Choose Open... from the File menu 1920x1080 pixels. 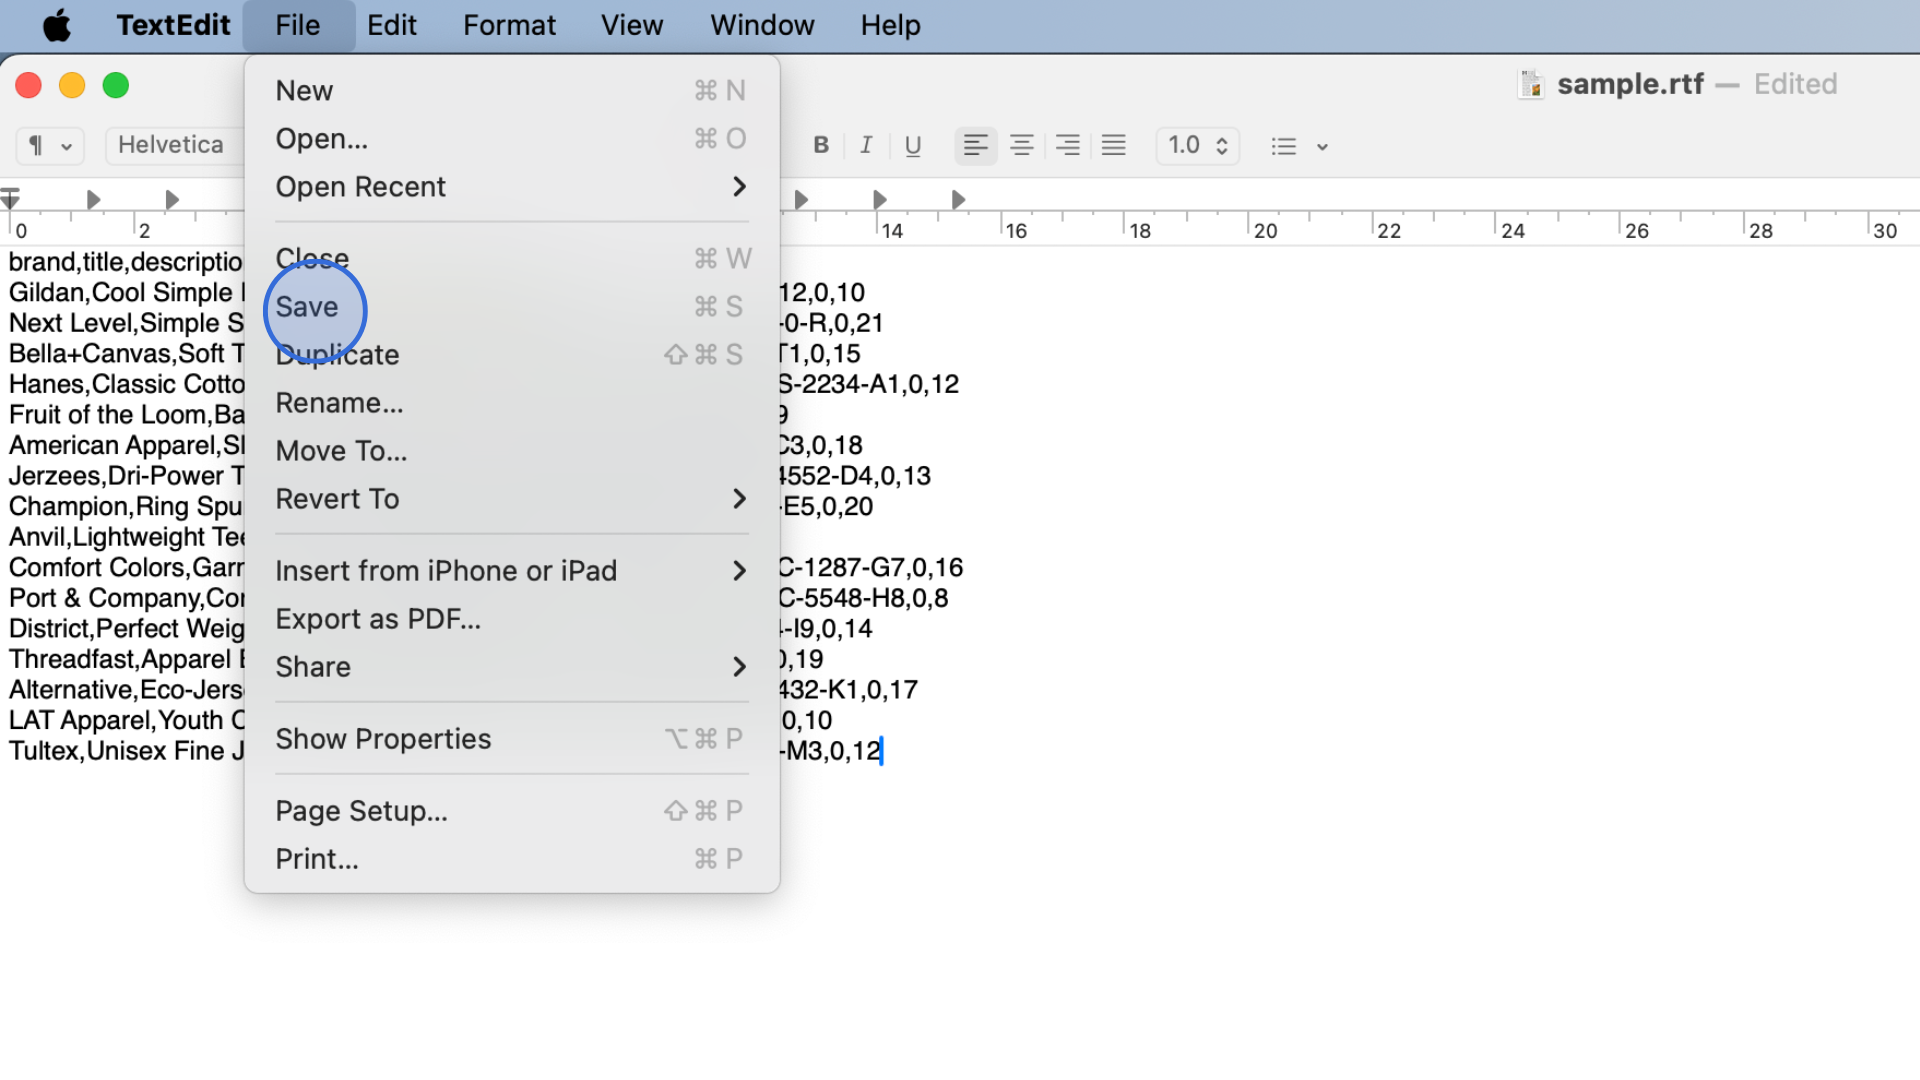click(x=511, y=139)
